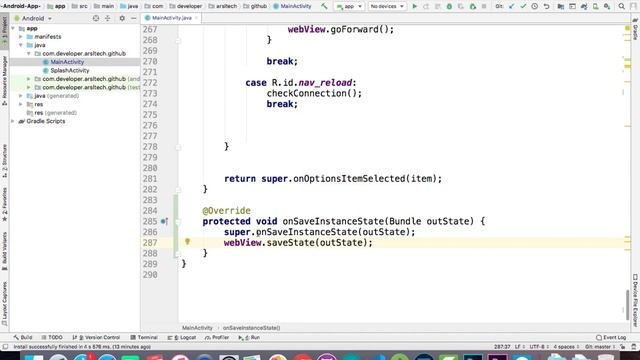Open Favorites side tab
The width and height of the screenshot is (640, 360).
4,205
